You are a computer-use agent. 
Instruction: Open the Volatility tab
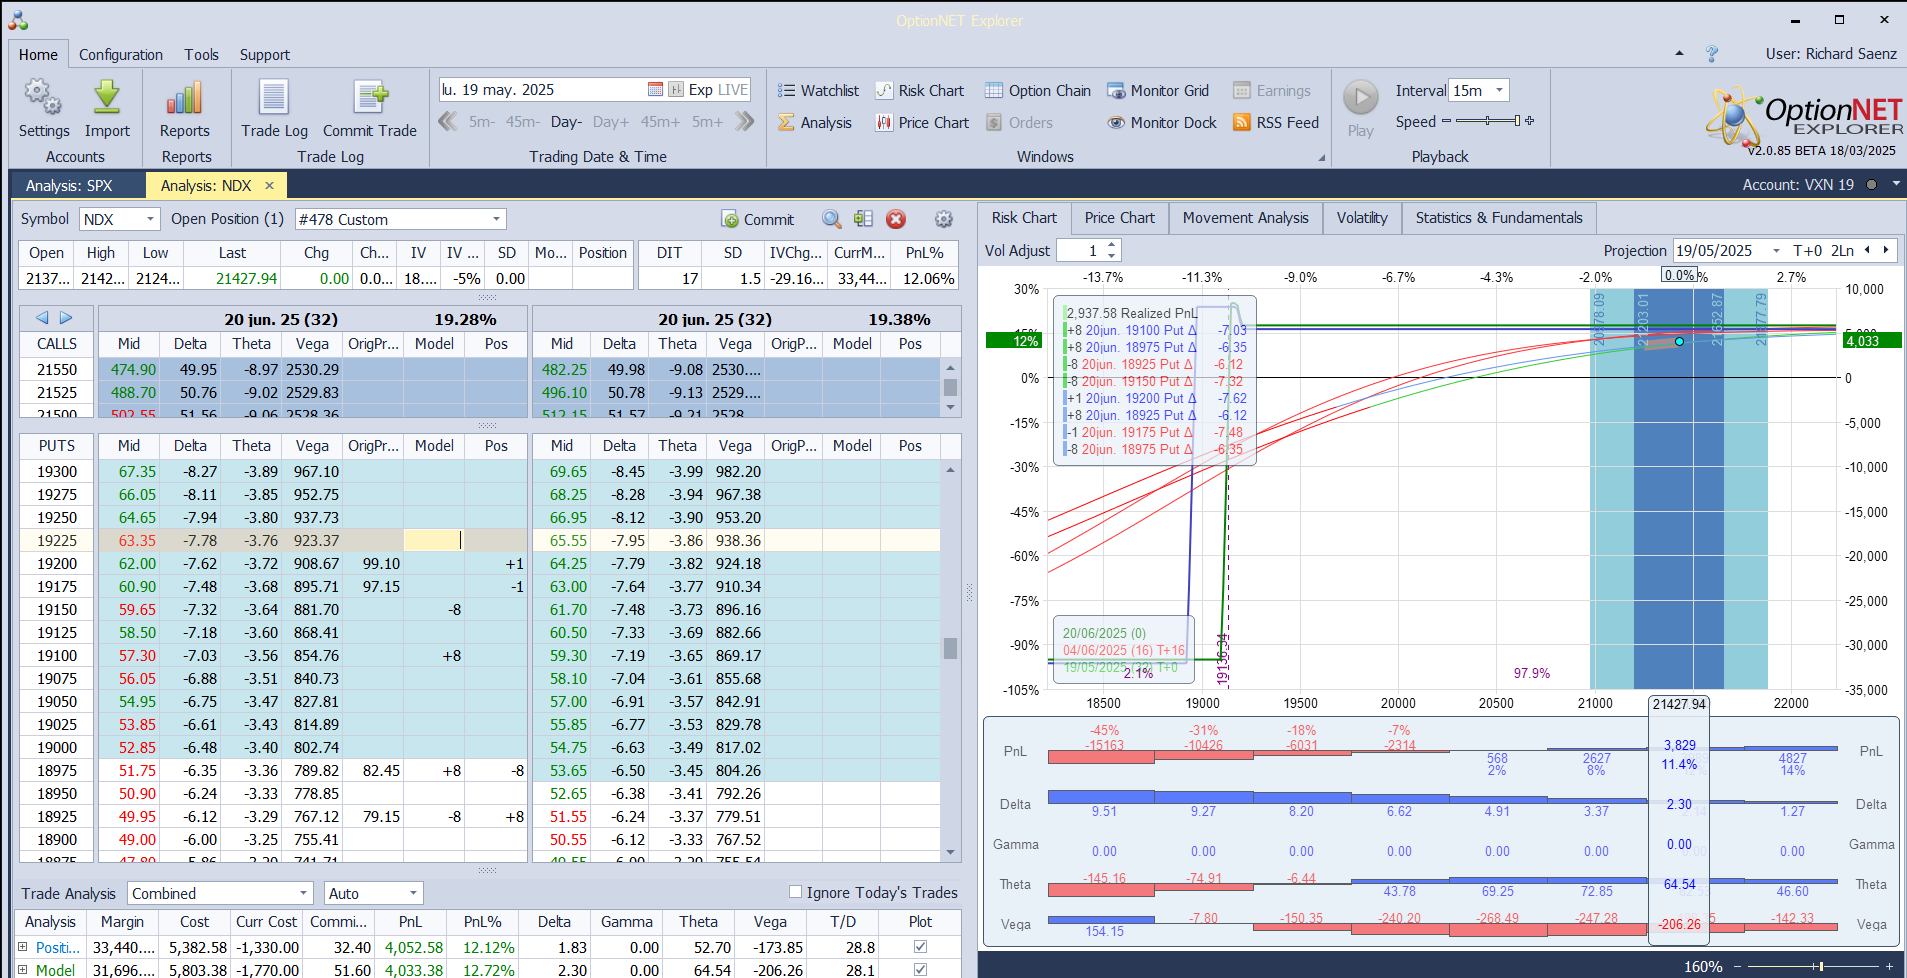coord(1362,218)
